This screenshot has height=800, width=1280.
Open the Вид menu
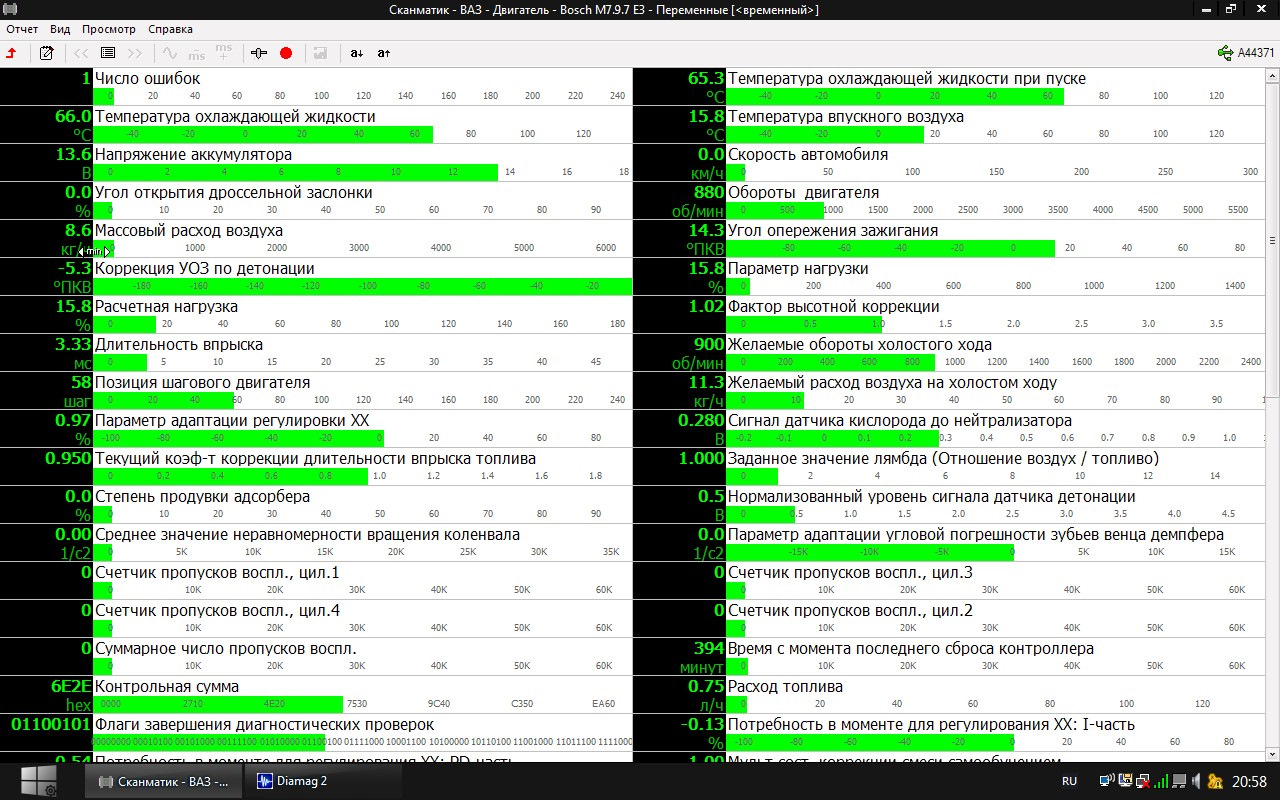tap(60, 29)
